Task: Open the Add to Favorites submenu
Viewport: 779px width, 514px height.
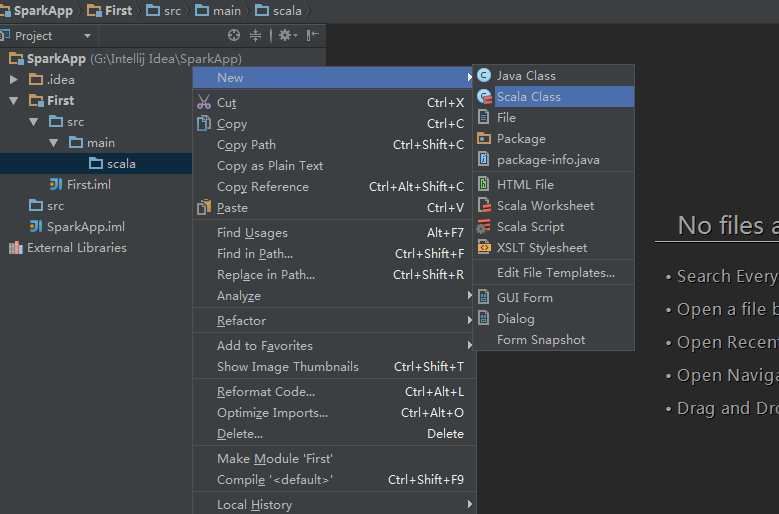Action: pos(469,345)
